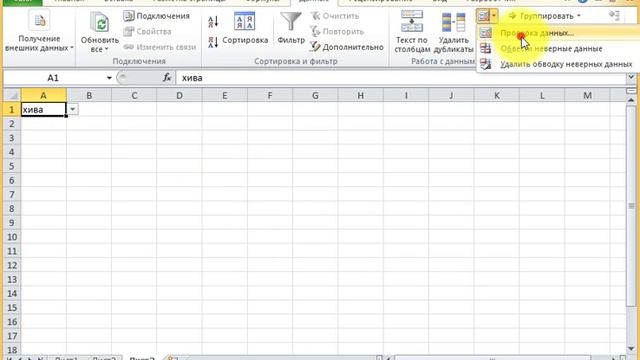Expand the Name Box dropdown arrow
Image resolution: width=640 pixels, height=360 pixels.
109,78
